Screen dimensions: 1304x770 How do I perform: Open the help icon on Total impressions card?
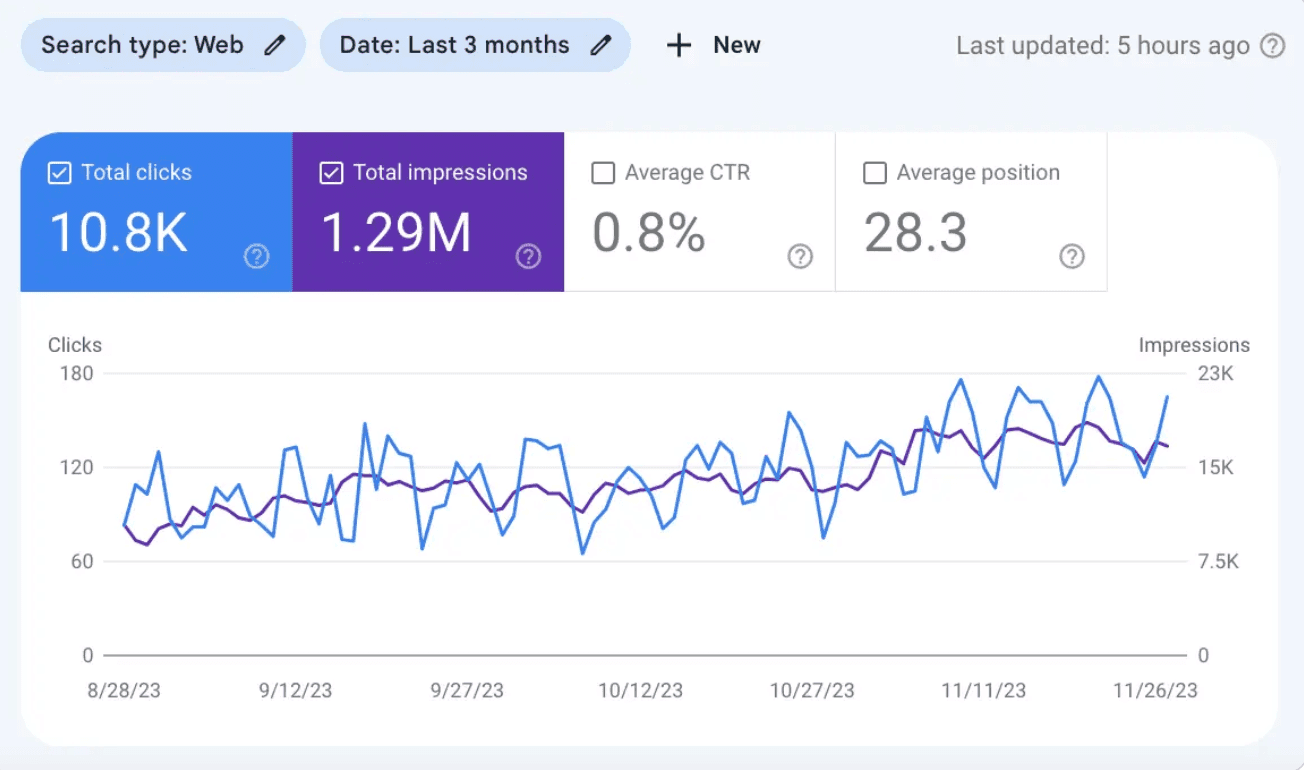[x=528, y=256]
